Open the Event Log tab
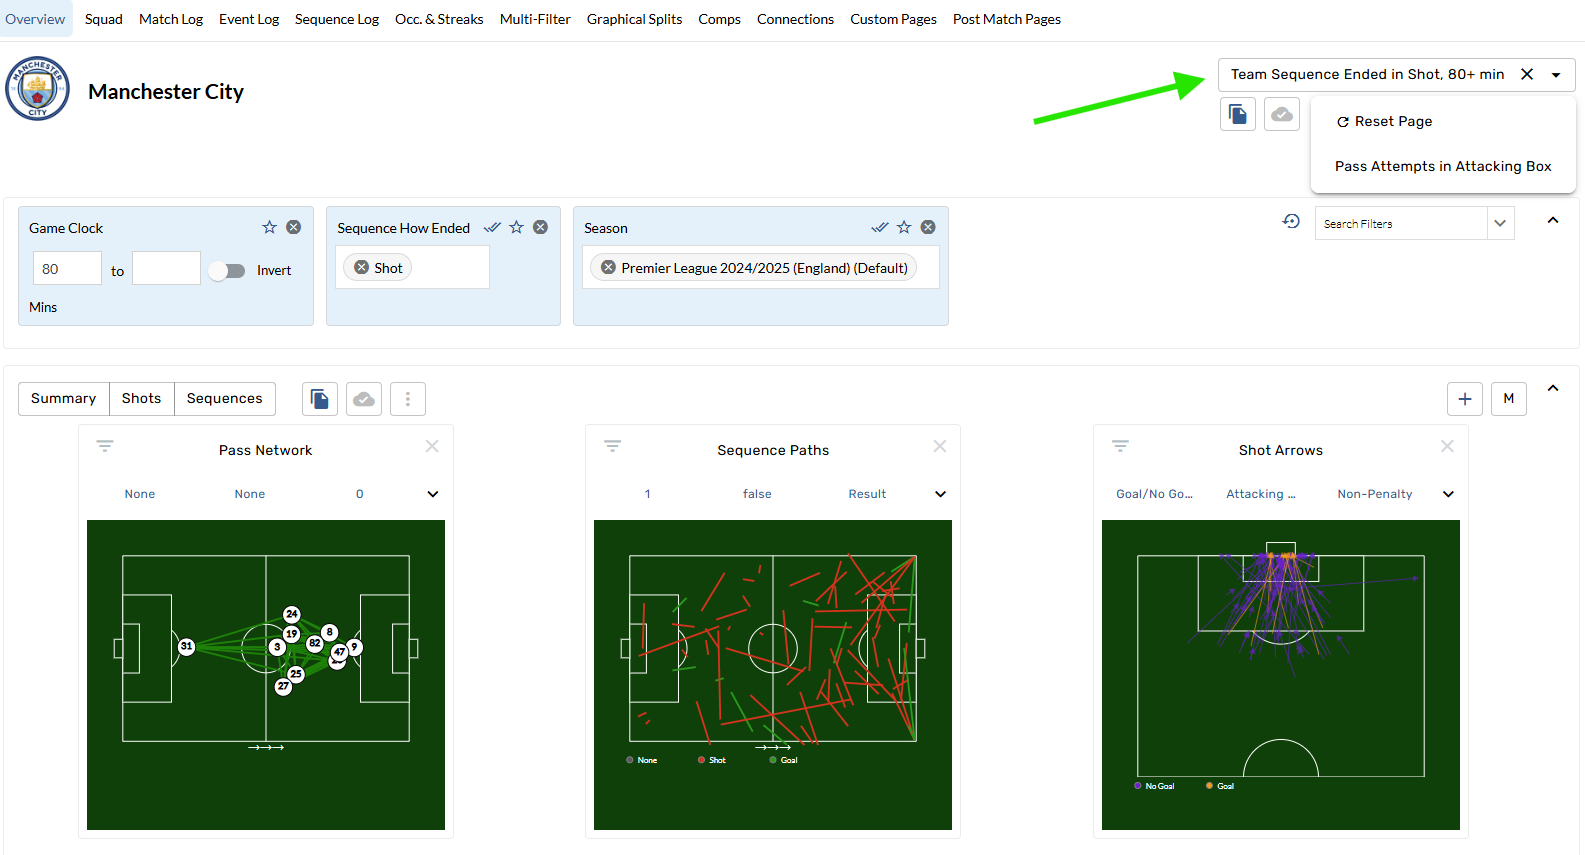Screen dimensions: 1585x855 [249, 19]
